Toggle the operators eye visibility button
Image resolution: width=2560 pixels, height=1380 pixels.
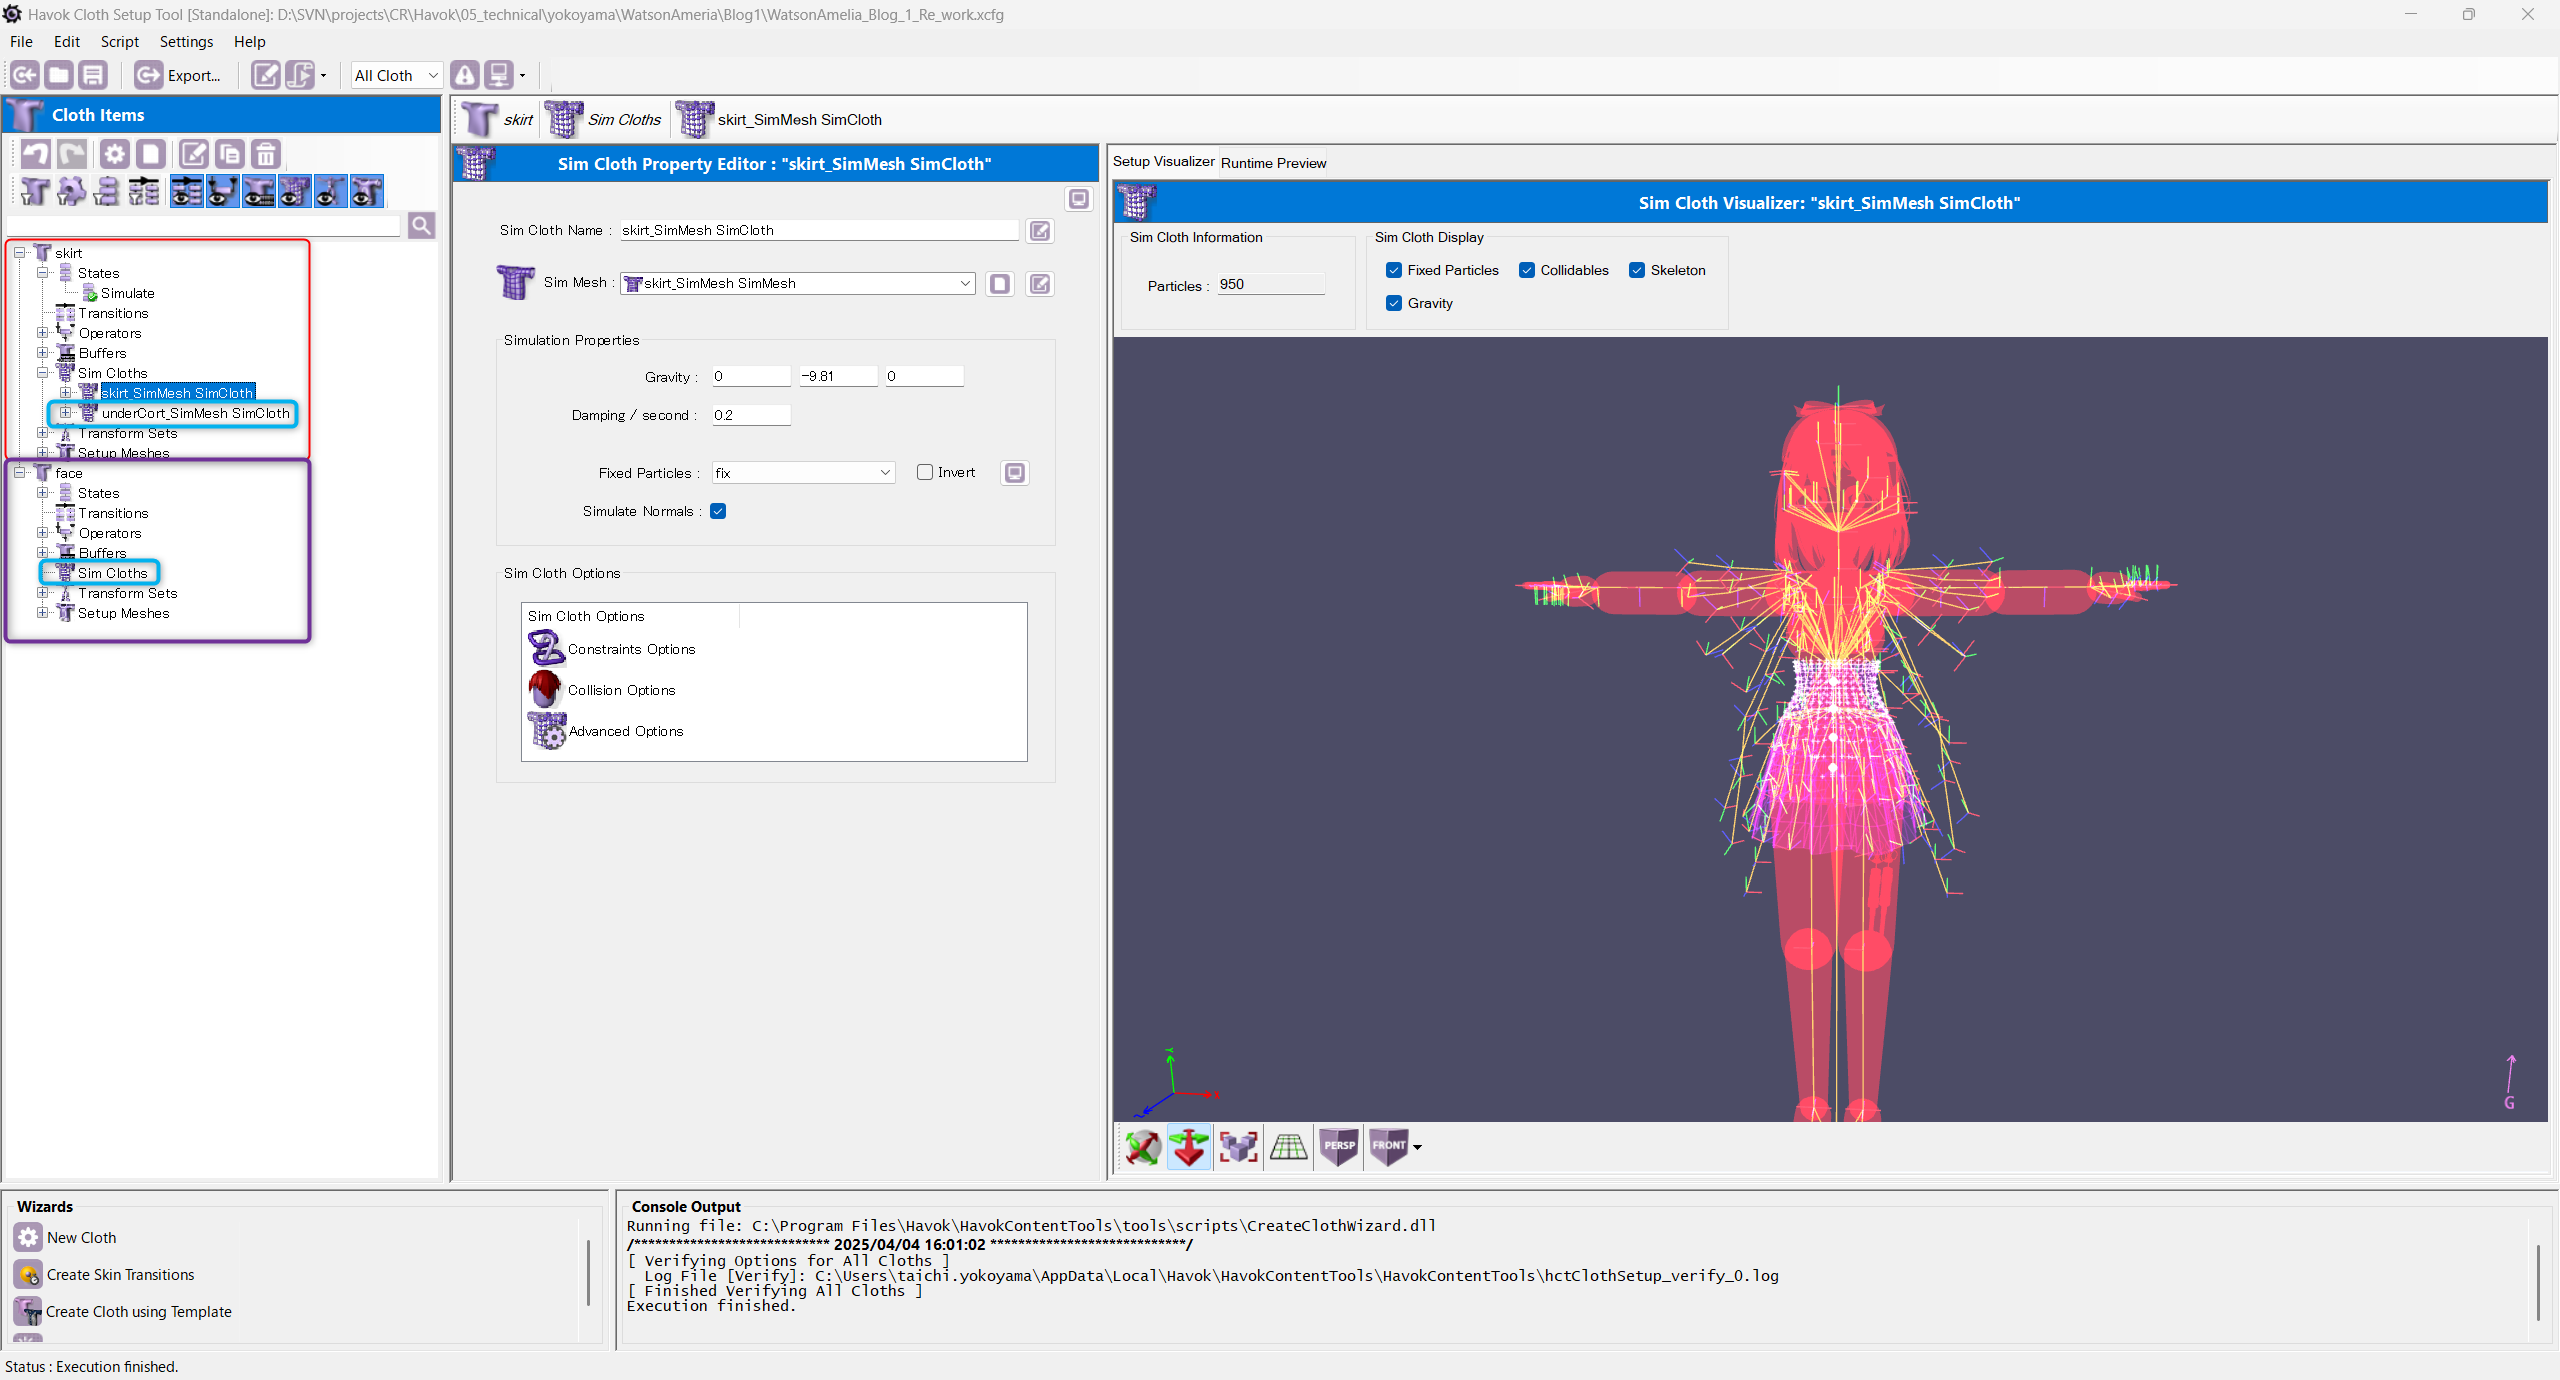222,191
